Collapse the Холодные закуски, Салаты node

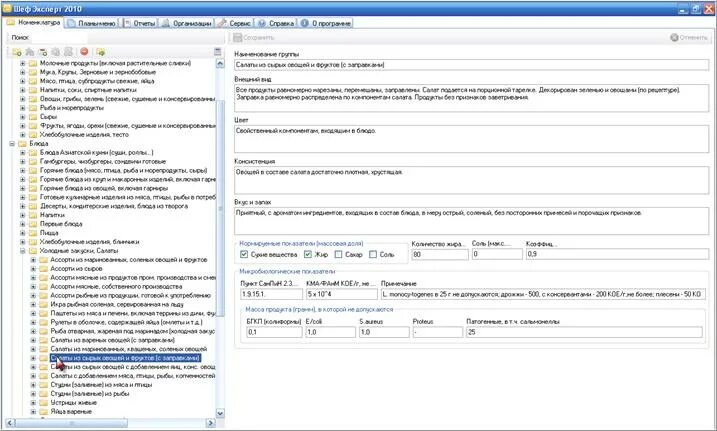22,251
